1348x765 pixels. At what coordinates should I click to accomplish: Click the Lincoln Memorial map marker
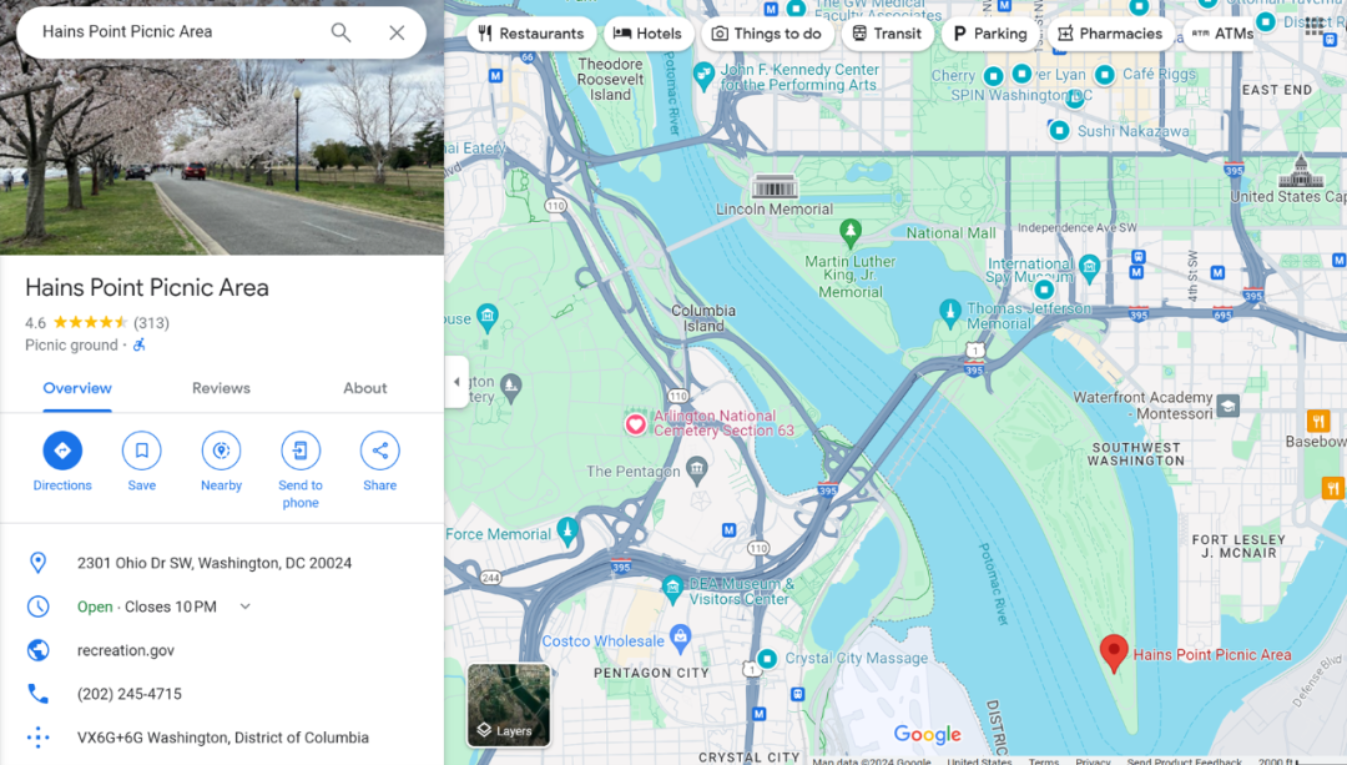[x=774, y=187]
